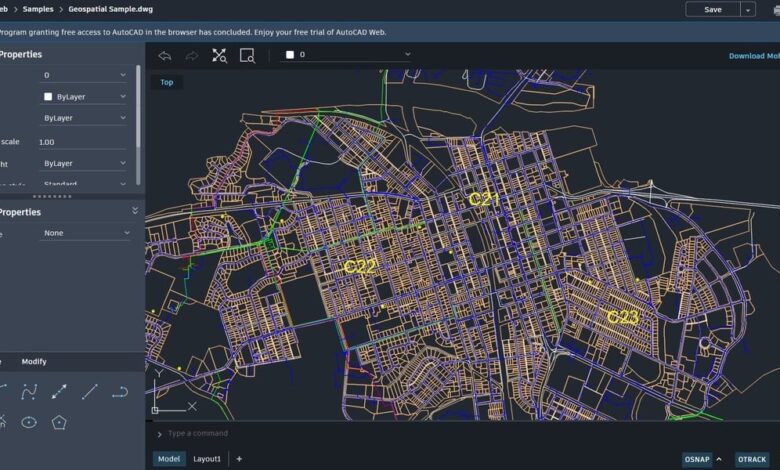
Task: Edit the linetype scale 1.00 field
Action: (x=83, y=142)
